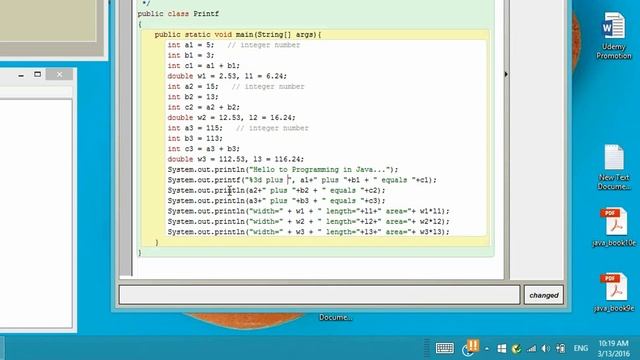Open the clock showing 10:19 AM

613,343
